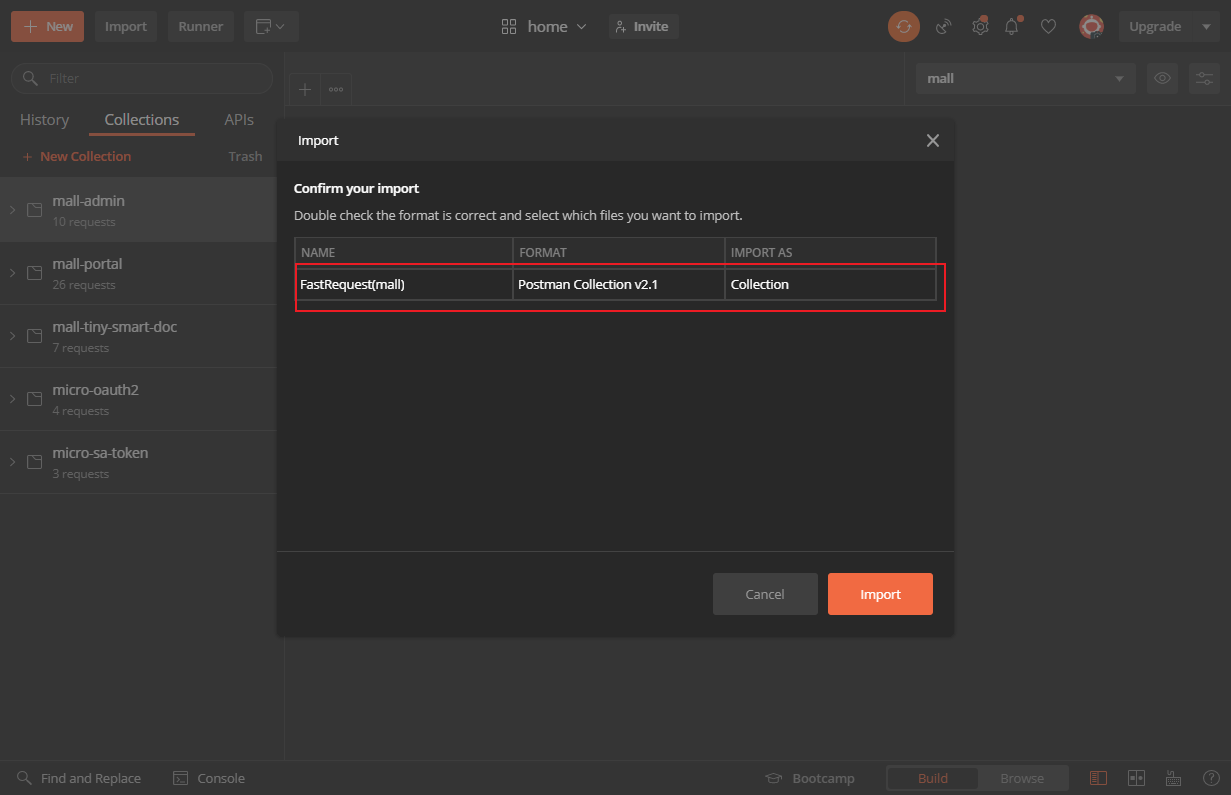Open the capture requests satellite icon
1231x795 pixels.
pyautogui.click(x=943, y=27)
